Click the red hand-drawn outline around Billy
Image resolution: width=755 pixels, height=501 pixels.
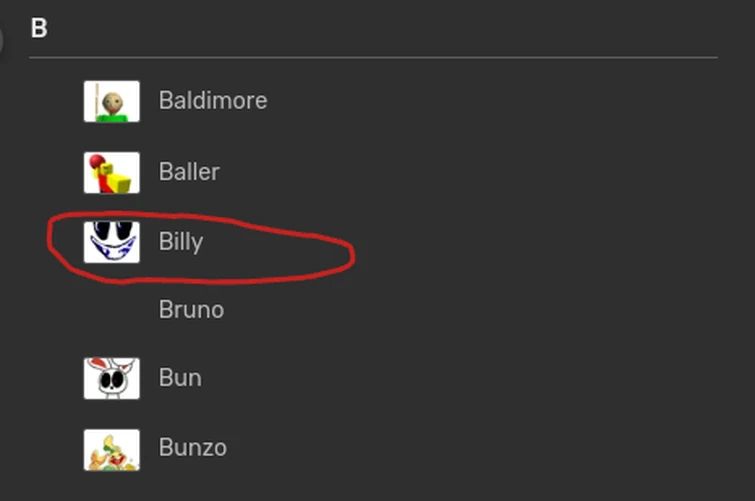click(x=352, y=255)
